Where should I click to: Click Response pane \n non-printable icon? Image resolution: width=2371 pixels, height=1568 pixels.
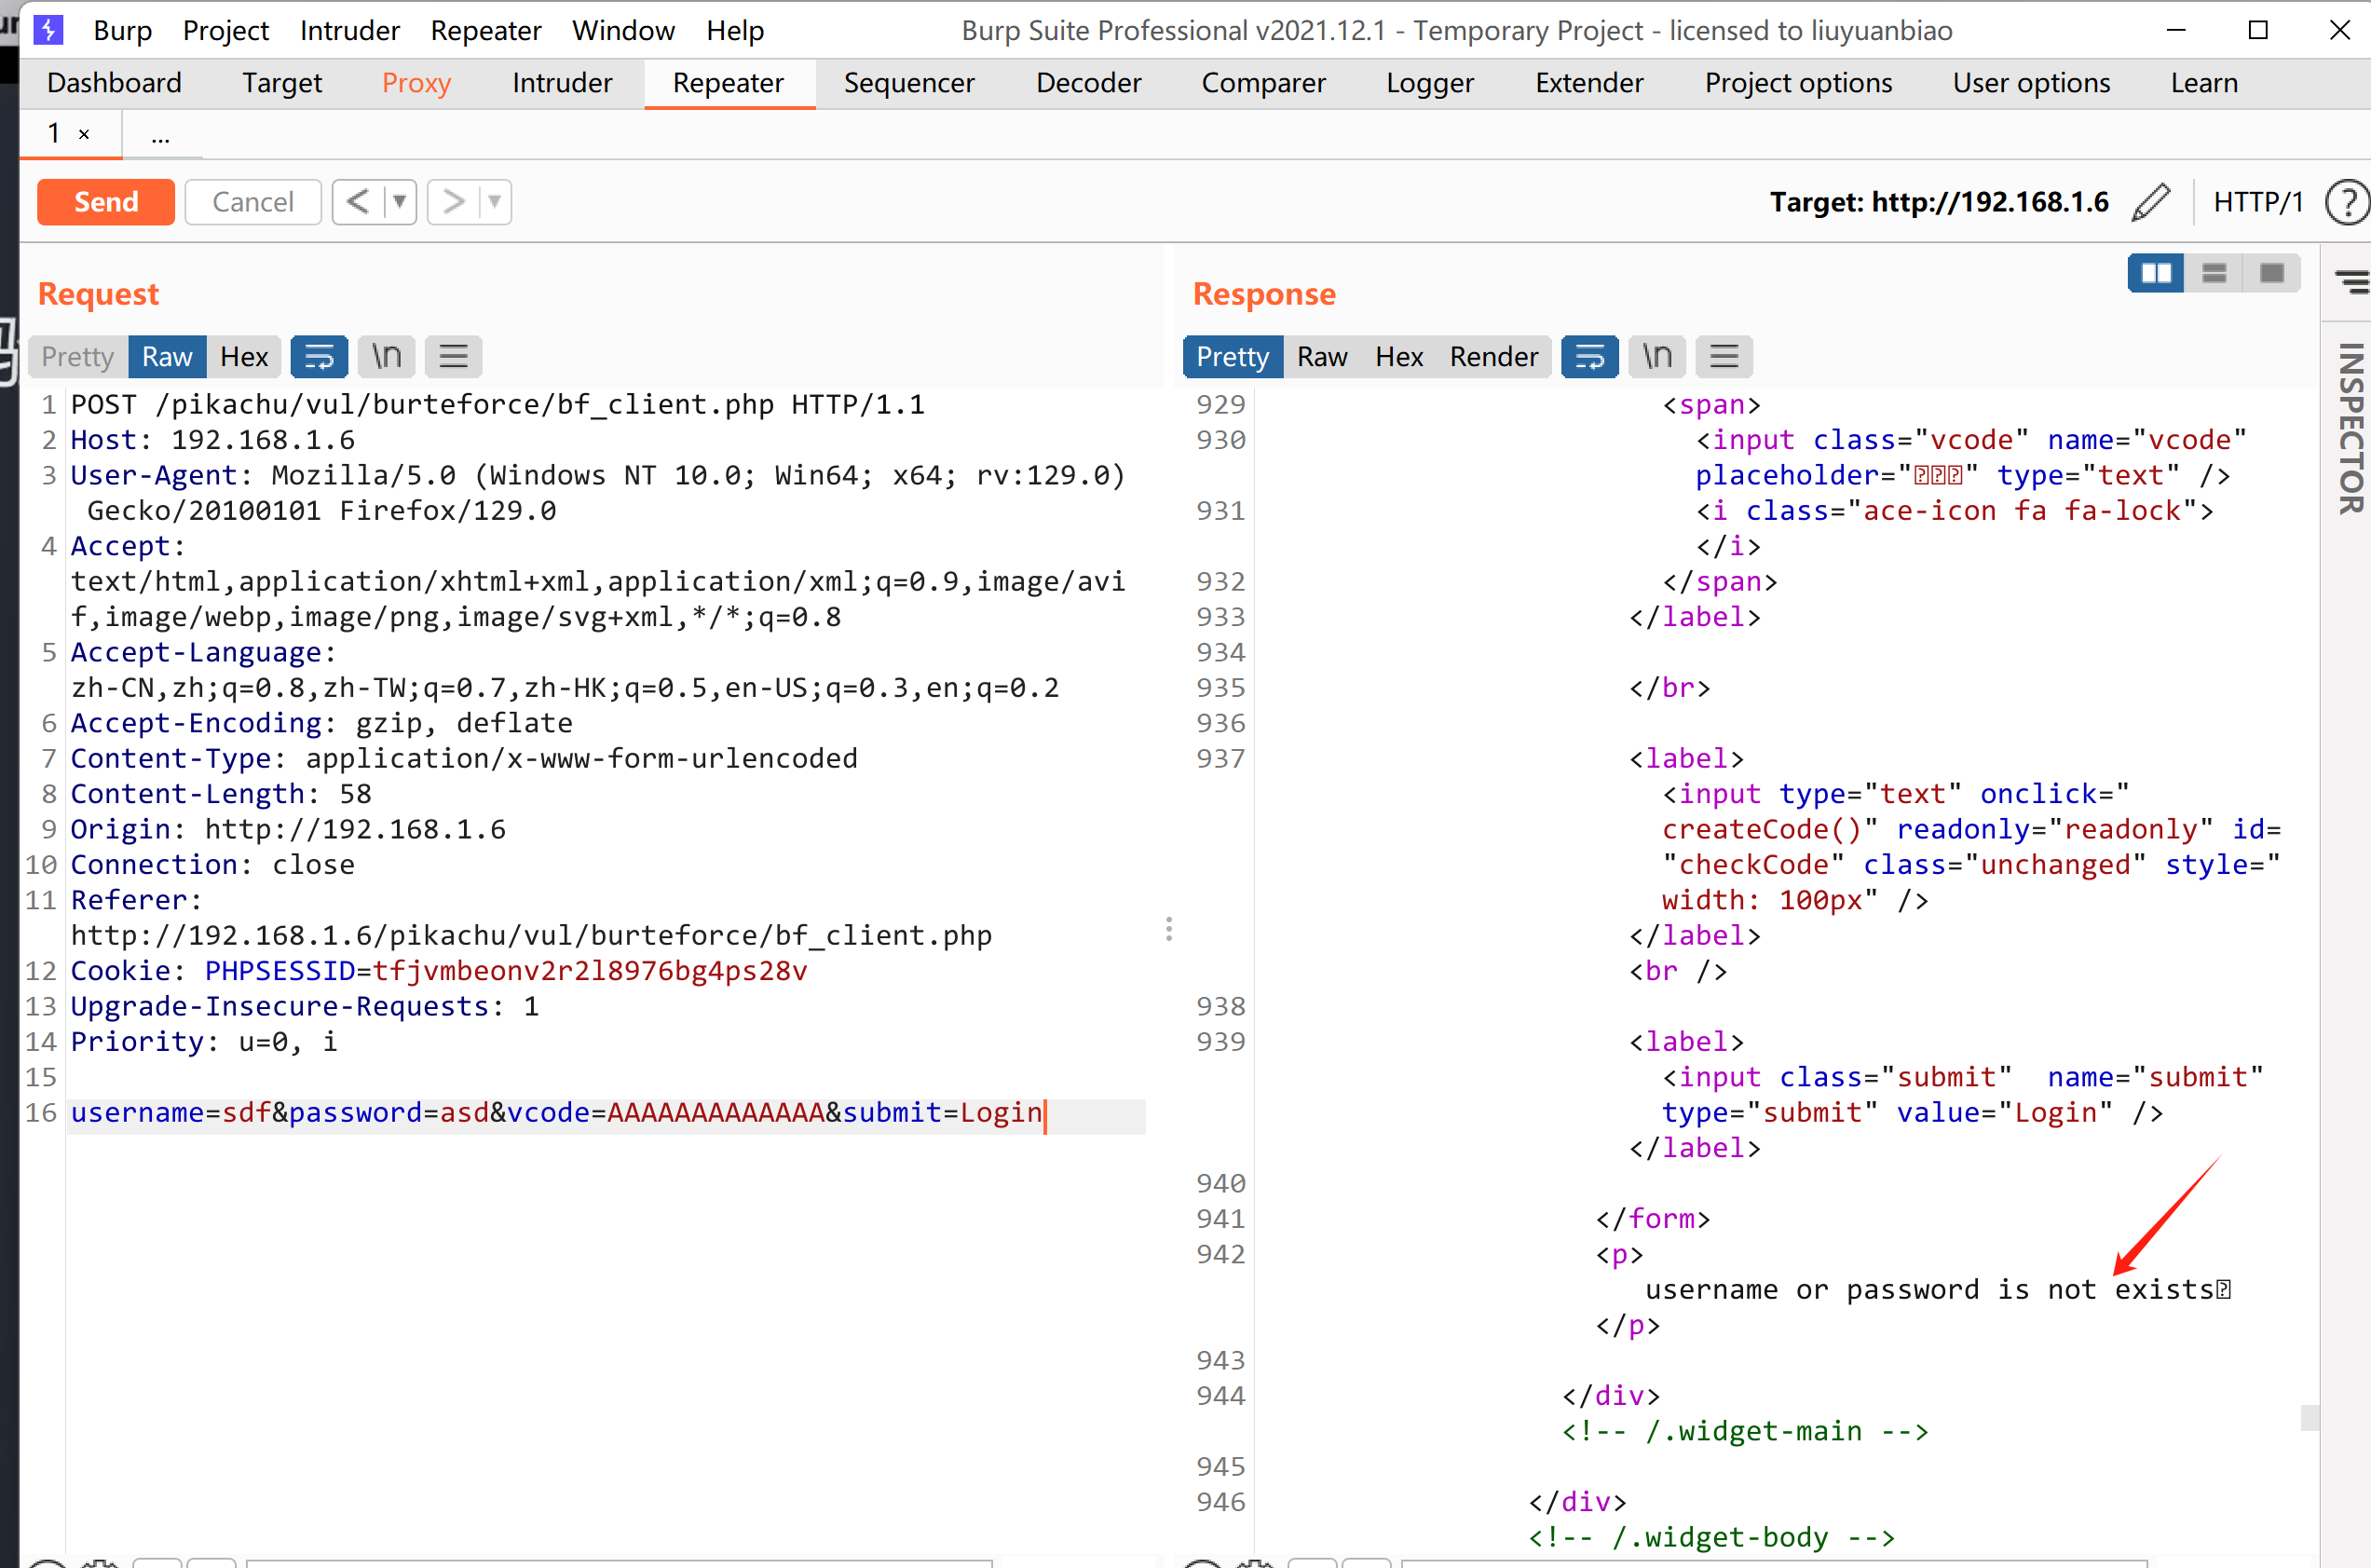point(1656,357)
